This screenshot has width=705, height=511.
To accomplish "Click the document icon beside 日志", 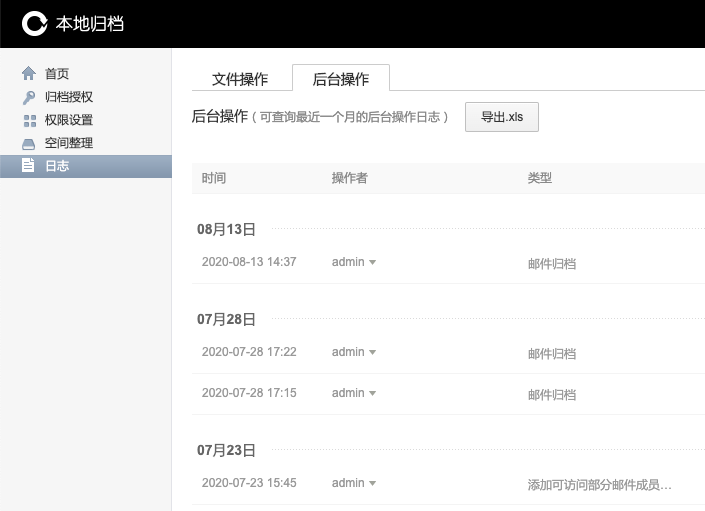I will point(28,166).
